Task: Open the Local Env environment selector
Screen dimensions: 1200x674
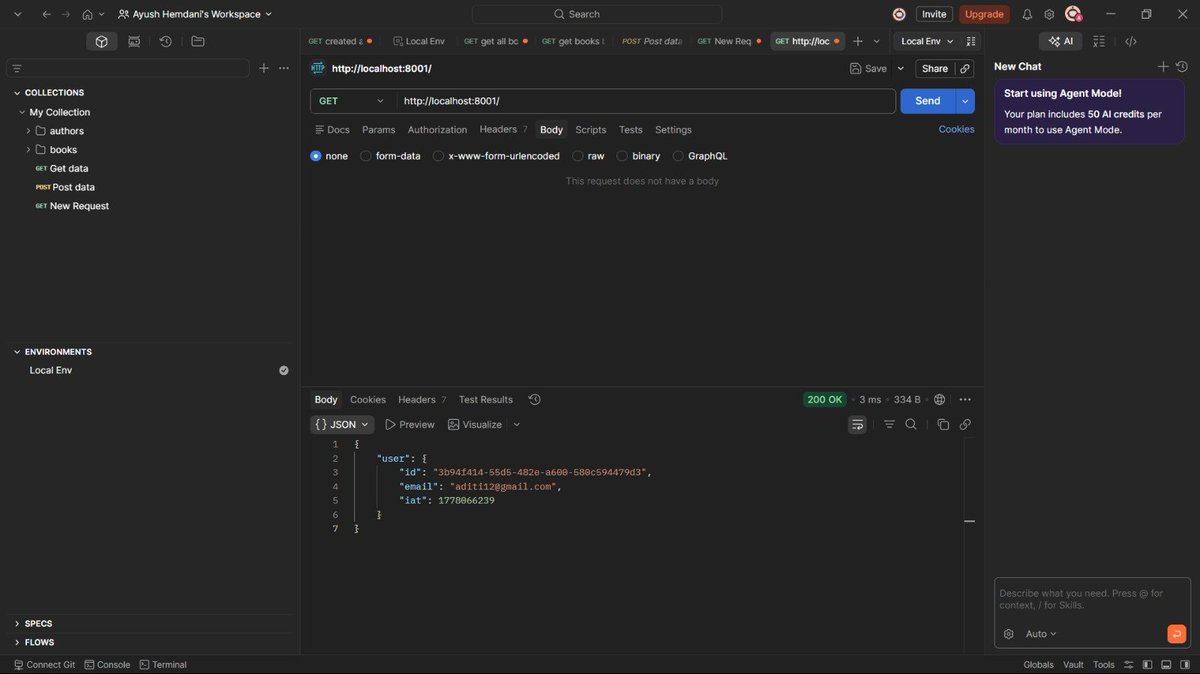Action: point(927,41)
